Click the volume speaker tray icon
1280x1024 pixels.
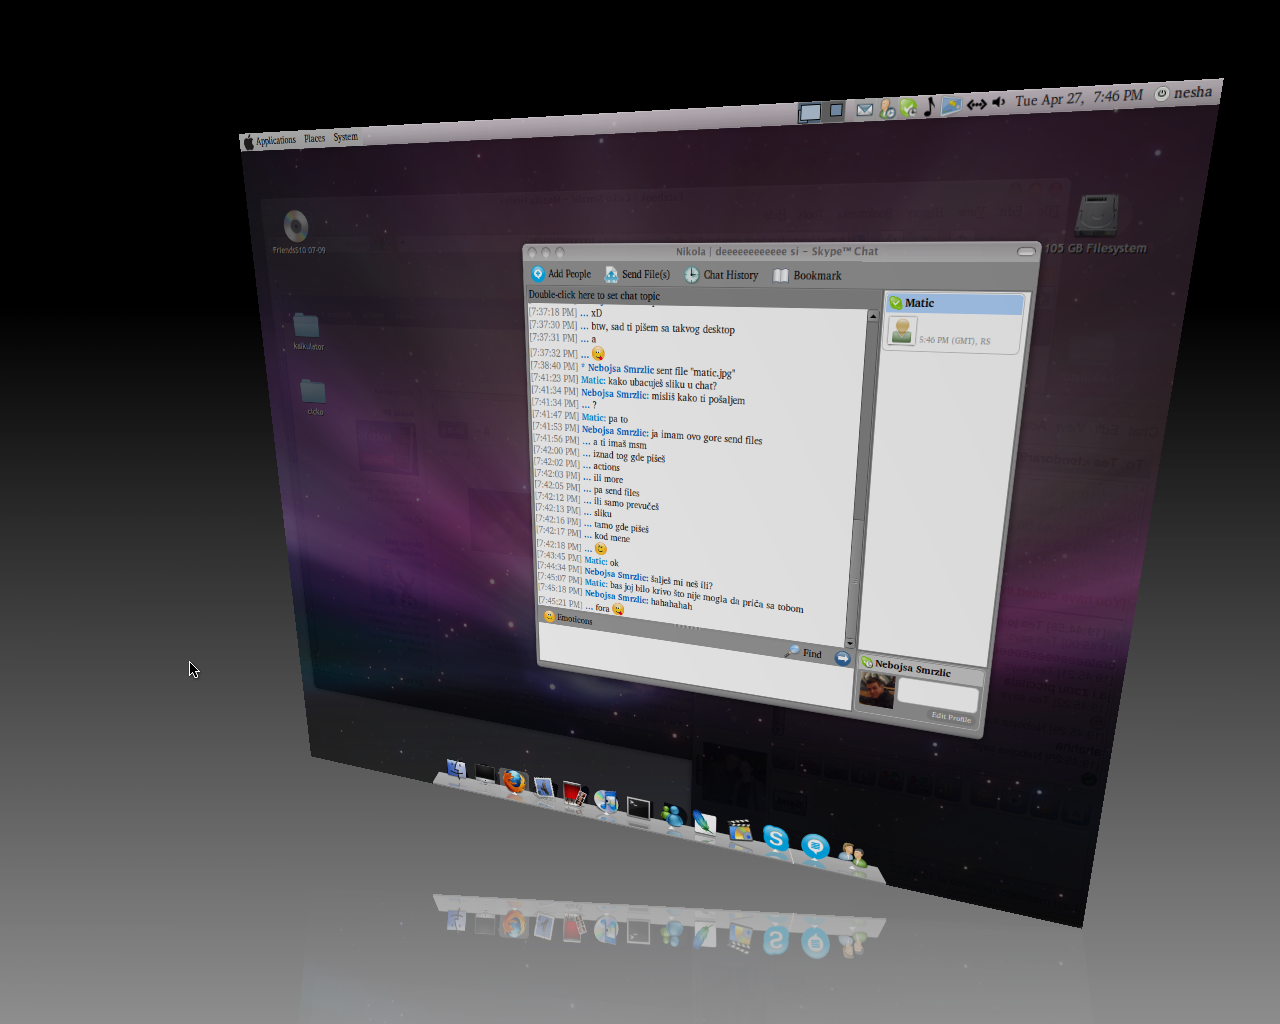pyautogui.click(x=998, y=102)
